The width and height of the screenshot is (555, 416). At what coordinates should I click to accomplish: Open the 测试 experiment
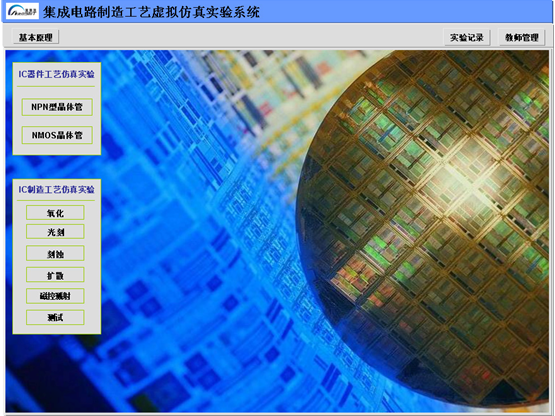55,318
